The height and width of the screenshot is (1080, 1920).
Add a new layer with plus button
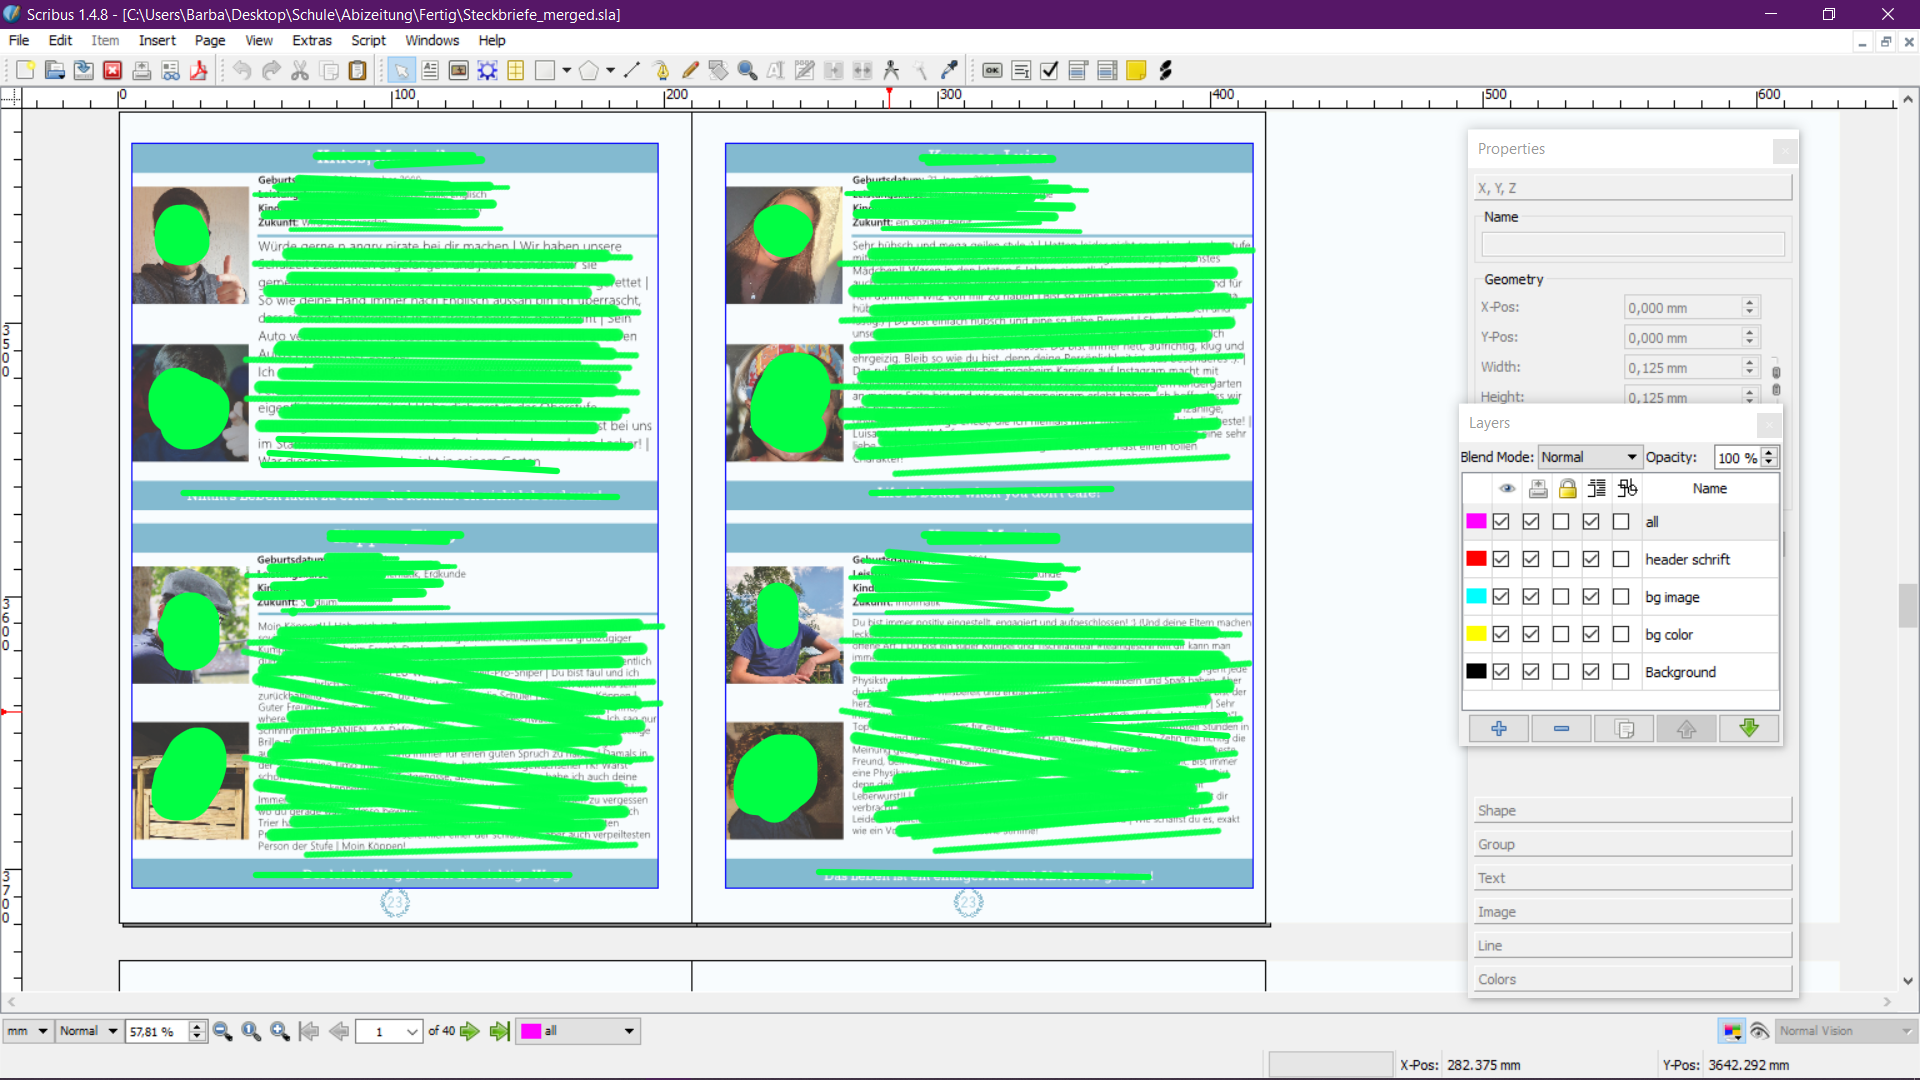1498,729
